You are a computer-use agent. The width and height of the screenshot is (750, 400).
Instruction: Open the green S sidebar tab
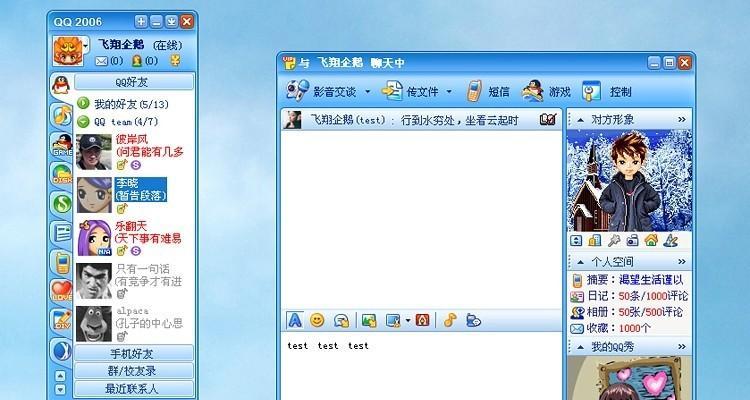(x=62, y=204)
